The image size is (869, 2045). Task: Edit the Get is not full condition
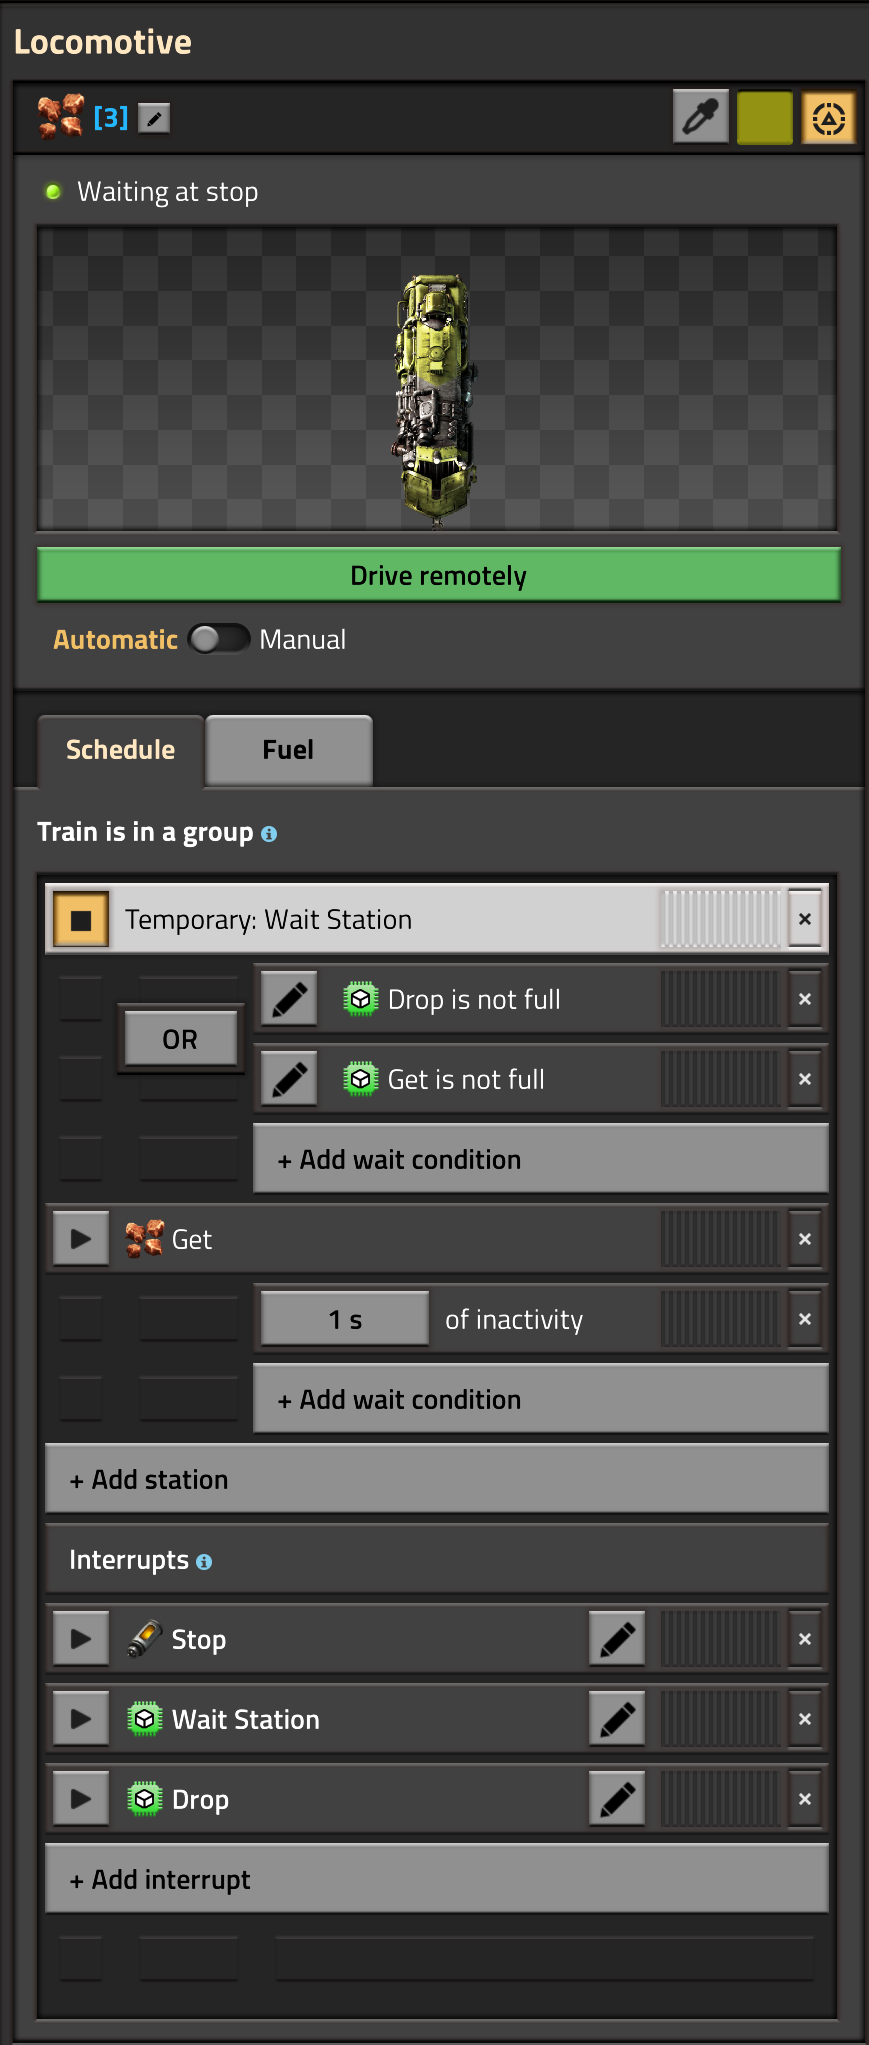289,1079
